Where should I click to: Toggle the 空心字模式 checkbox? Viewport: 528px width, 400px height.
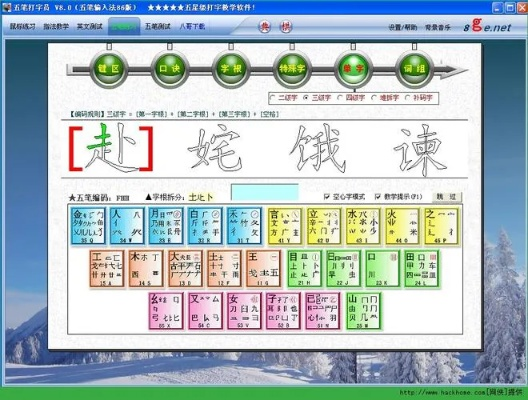pos(326,196)
